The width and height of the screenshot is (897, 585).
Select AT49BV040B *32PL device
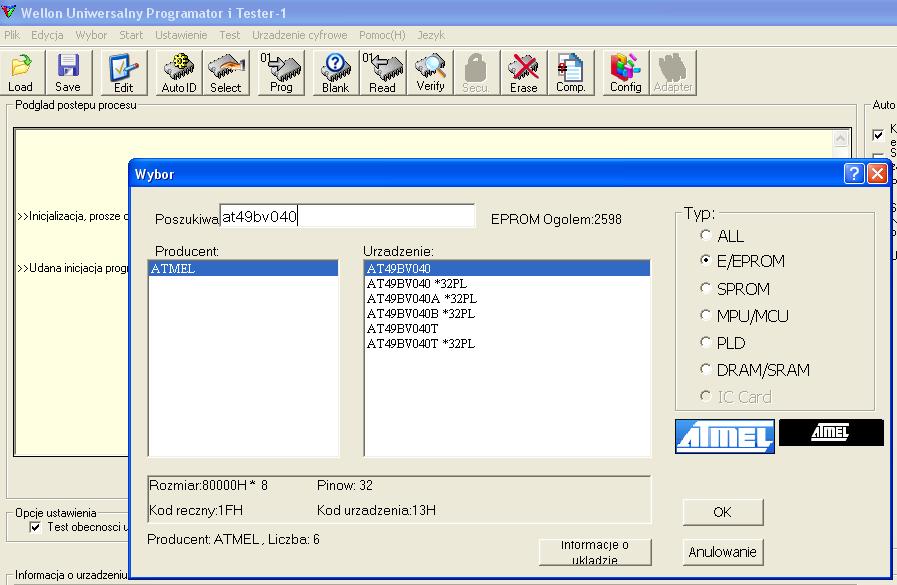pyautogui.click(x=507, y=313)
